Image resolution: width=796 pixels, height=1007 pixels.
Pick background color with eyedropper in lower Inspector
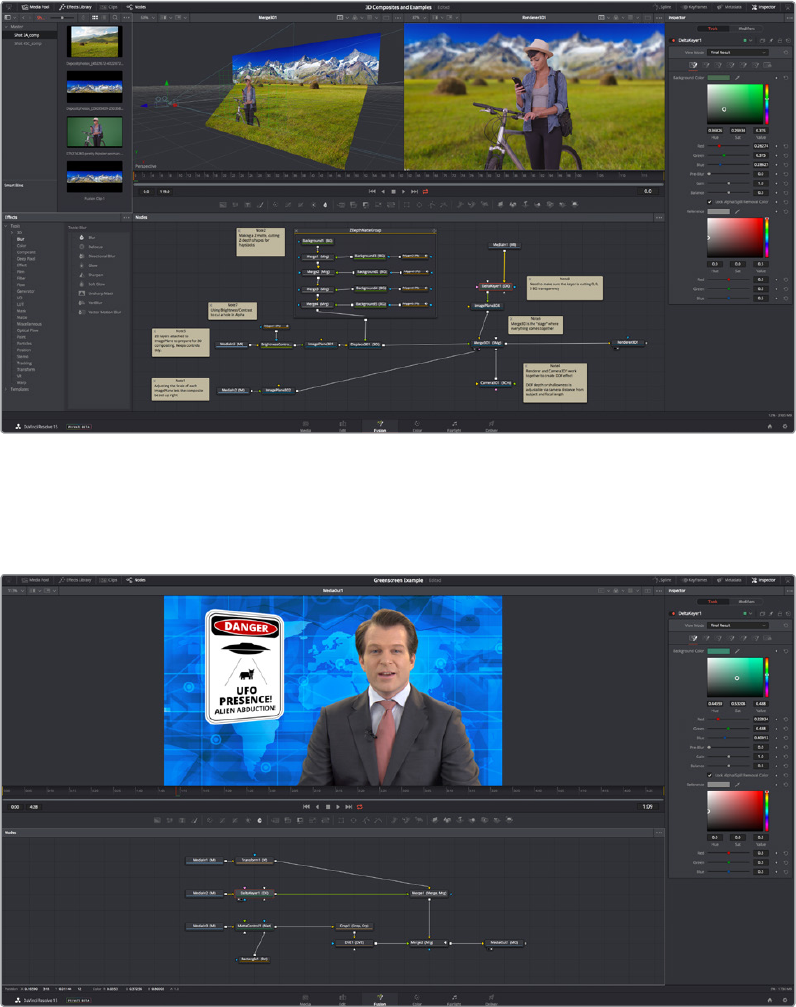[x=737, y=651]
